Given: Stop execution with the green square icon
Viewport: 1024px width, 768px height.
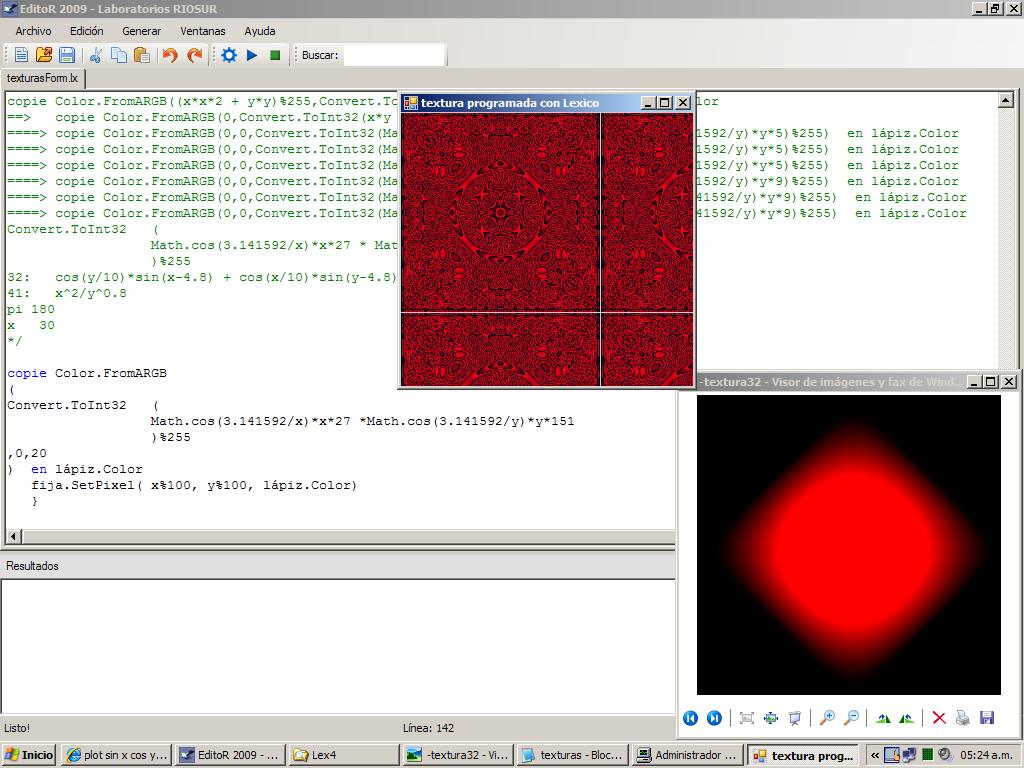Looking at the screenshot, I should [x=275, y=55].
